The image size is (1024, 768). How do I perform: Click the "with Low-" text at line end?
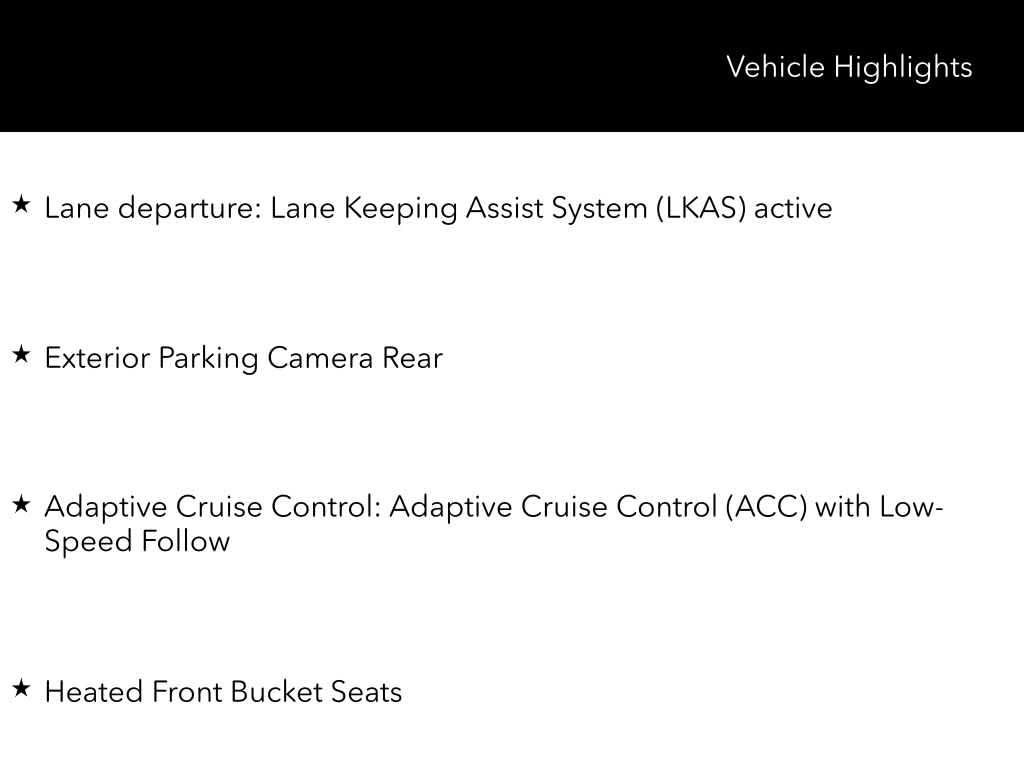880,507
